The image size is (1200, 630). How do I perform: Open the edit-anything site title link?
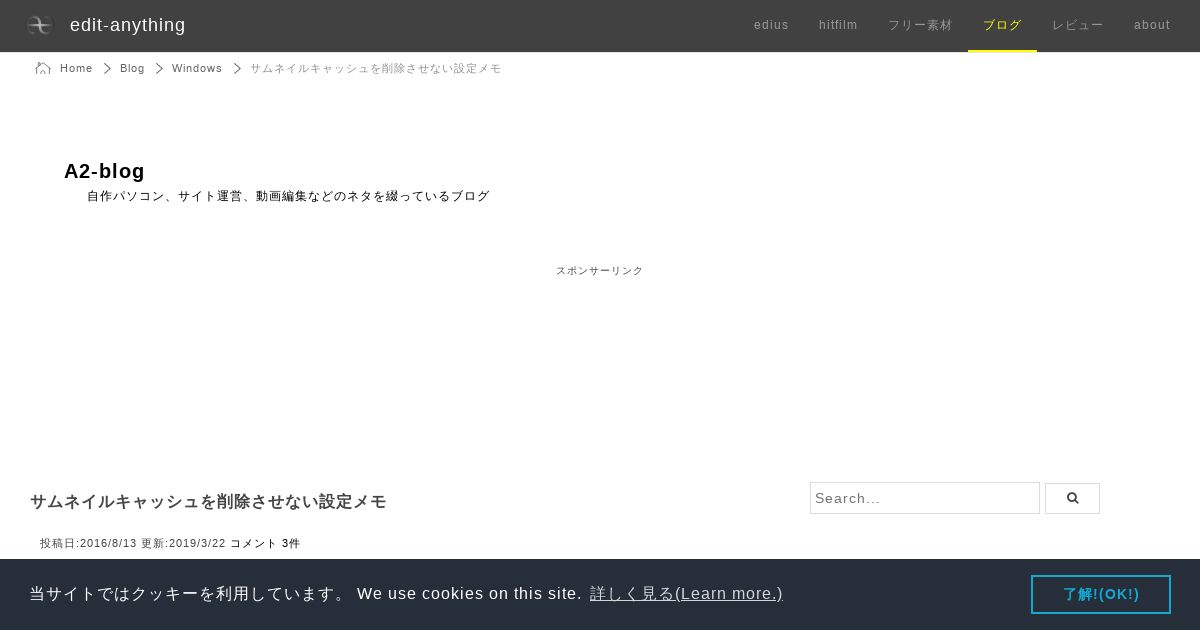click(128, 25)
